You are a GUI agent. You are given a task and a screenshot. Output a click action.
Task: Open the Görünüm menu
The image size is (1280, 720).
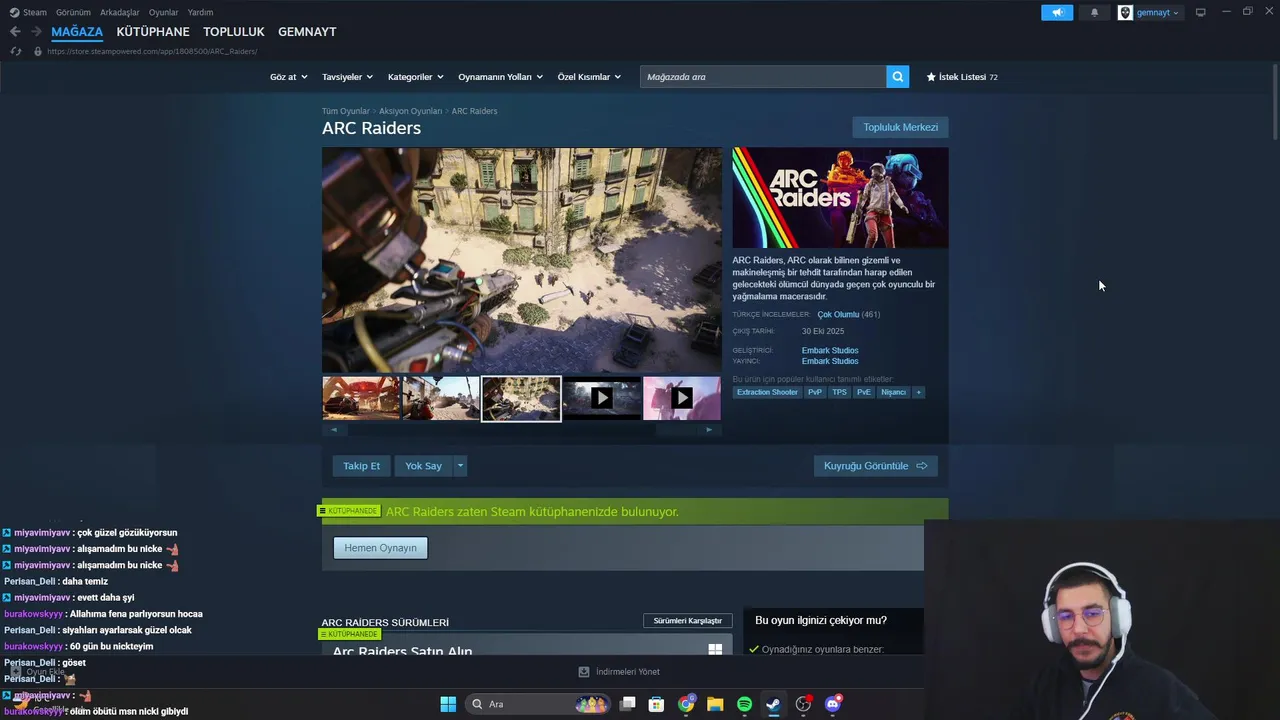(x=73, y=12)
